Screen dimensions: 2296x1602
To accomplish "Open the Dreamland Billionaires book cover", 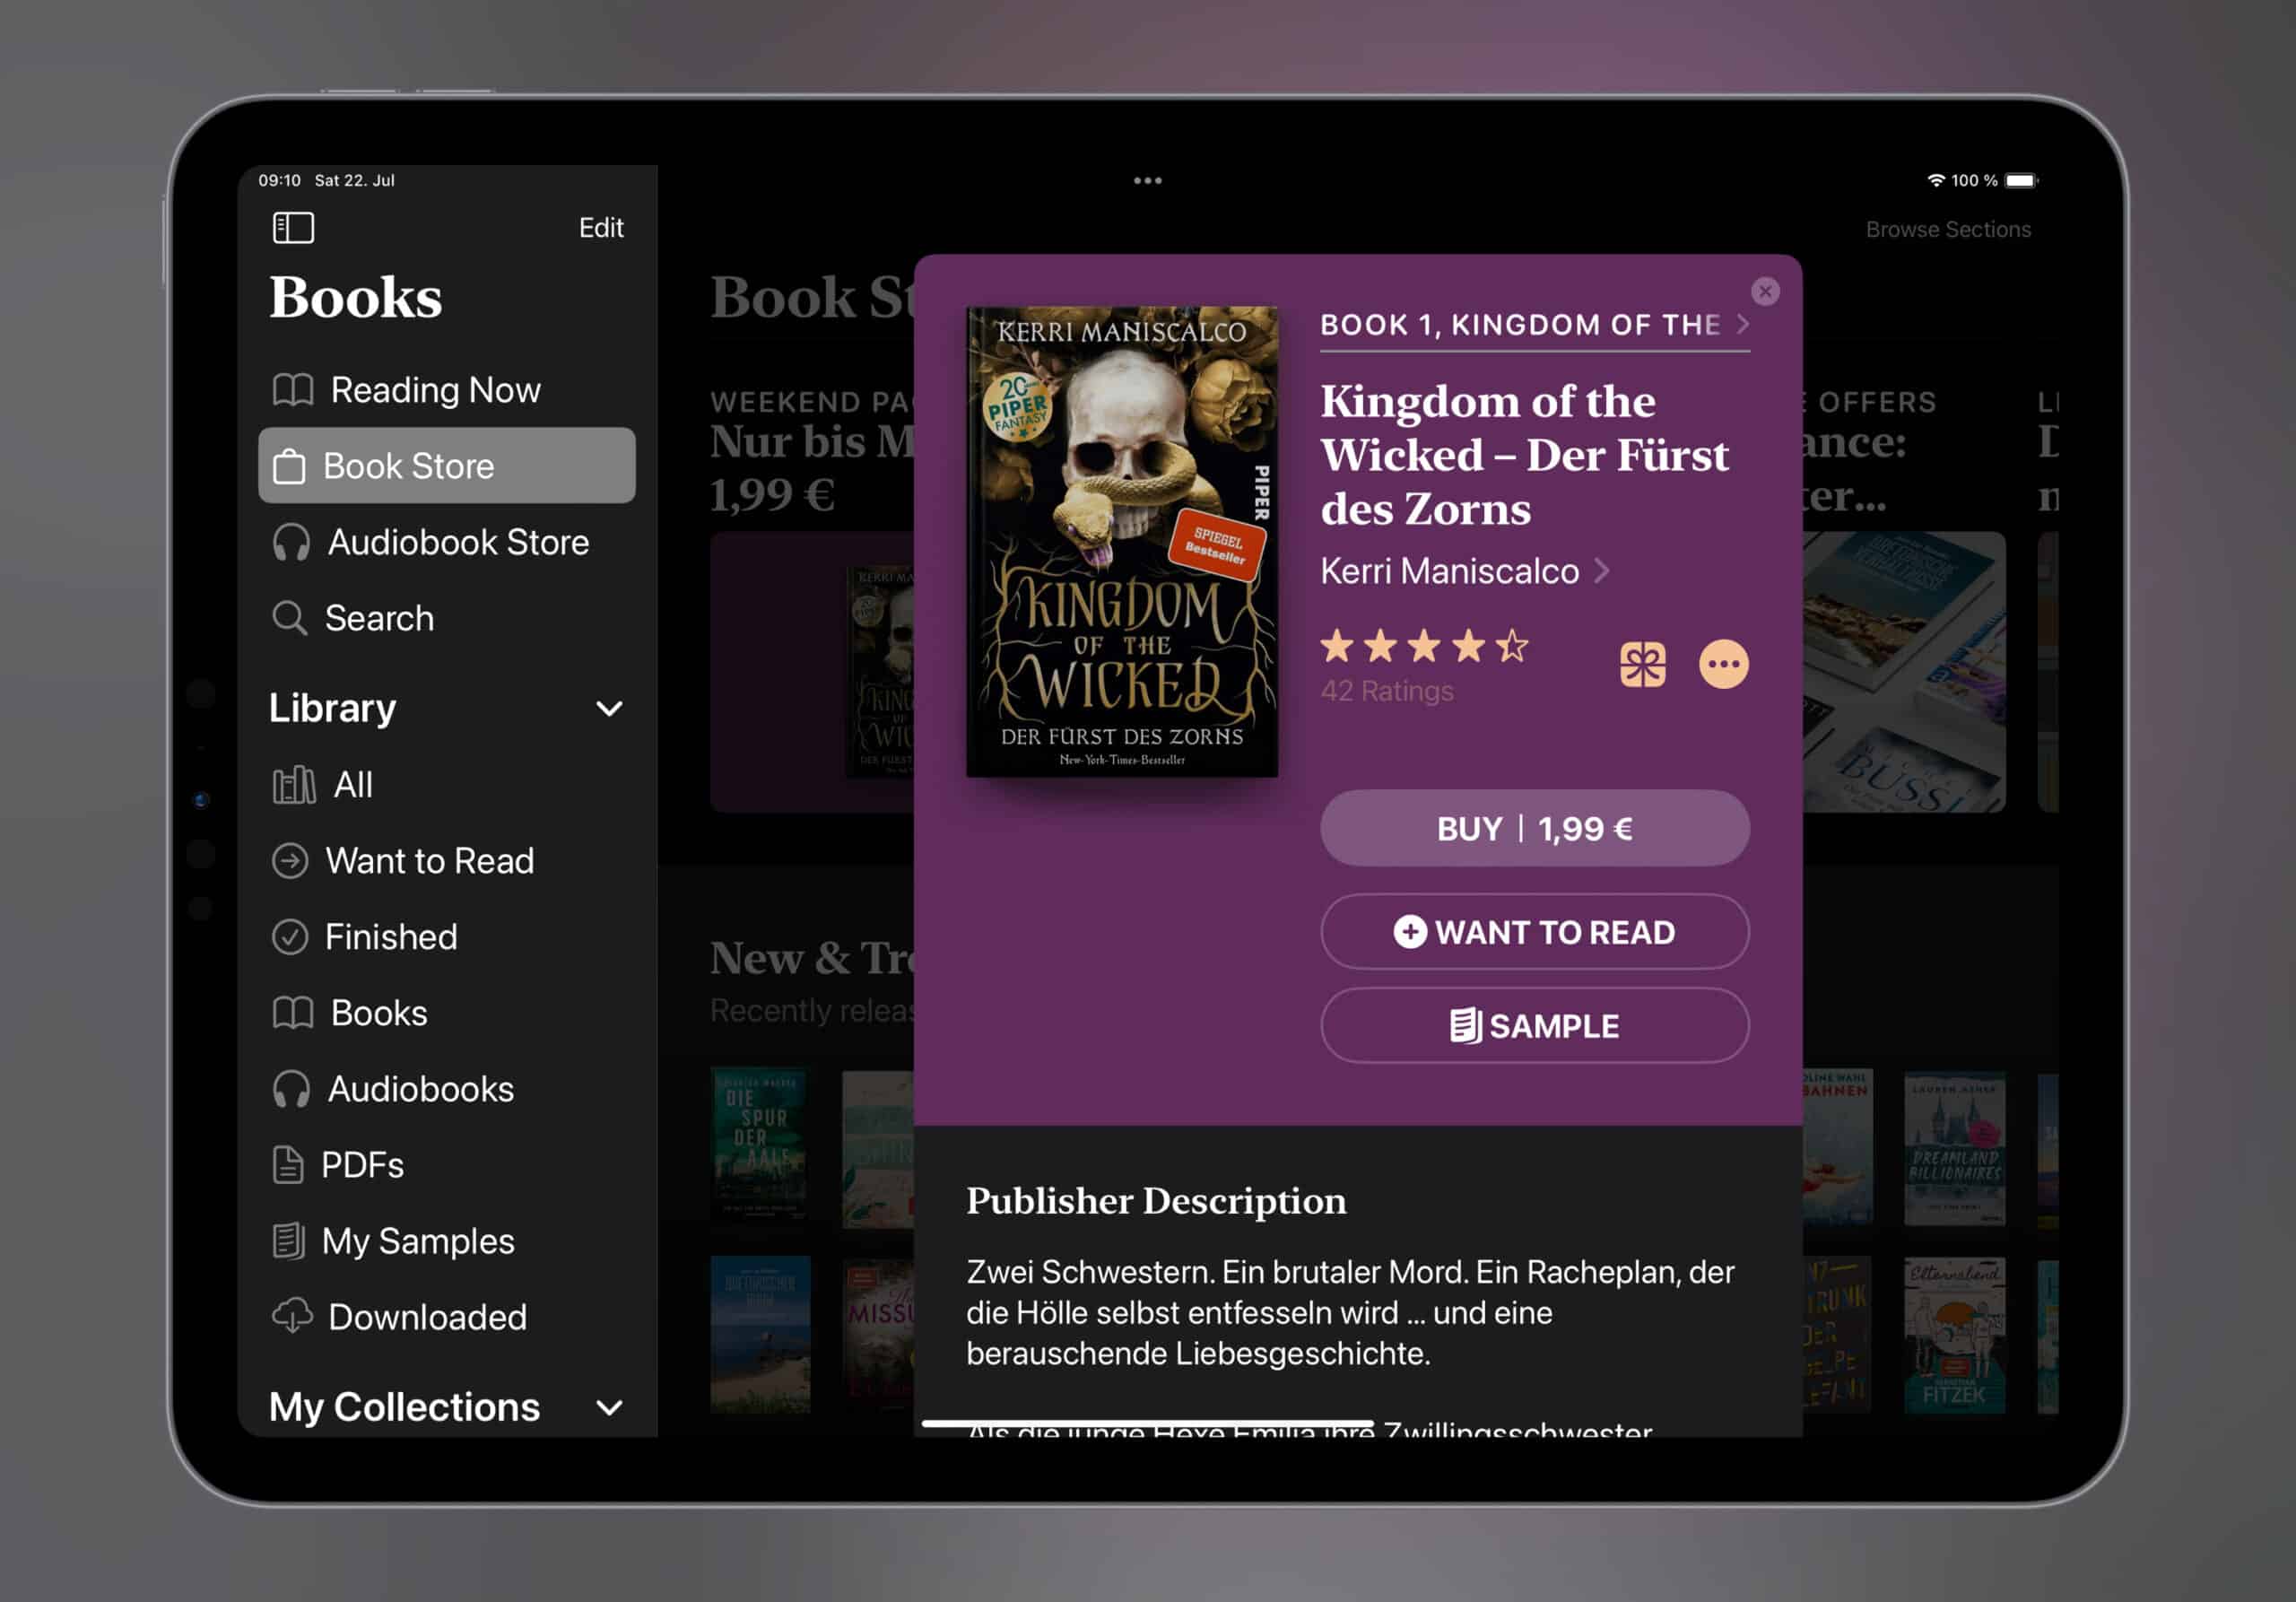I will 1955,1149.
